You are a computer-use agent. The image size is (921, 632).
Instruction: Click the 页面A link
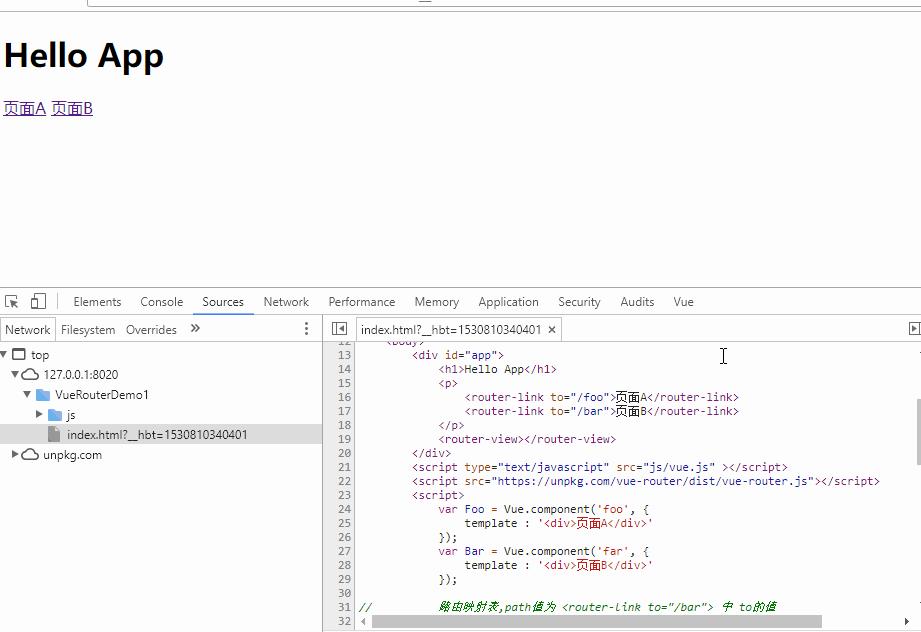pos(24,109)
